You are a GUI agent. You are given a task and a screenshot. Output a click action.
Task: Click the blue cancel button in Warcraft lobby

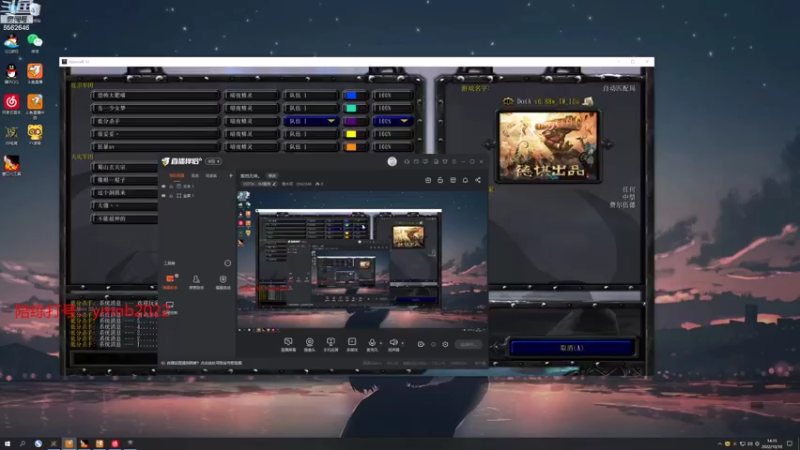[571, 348]
